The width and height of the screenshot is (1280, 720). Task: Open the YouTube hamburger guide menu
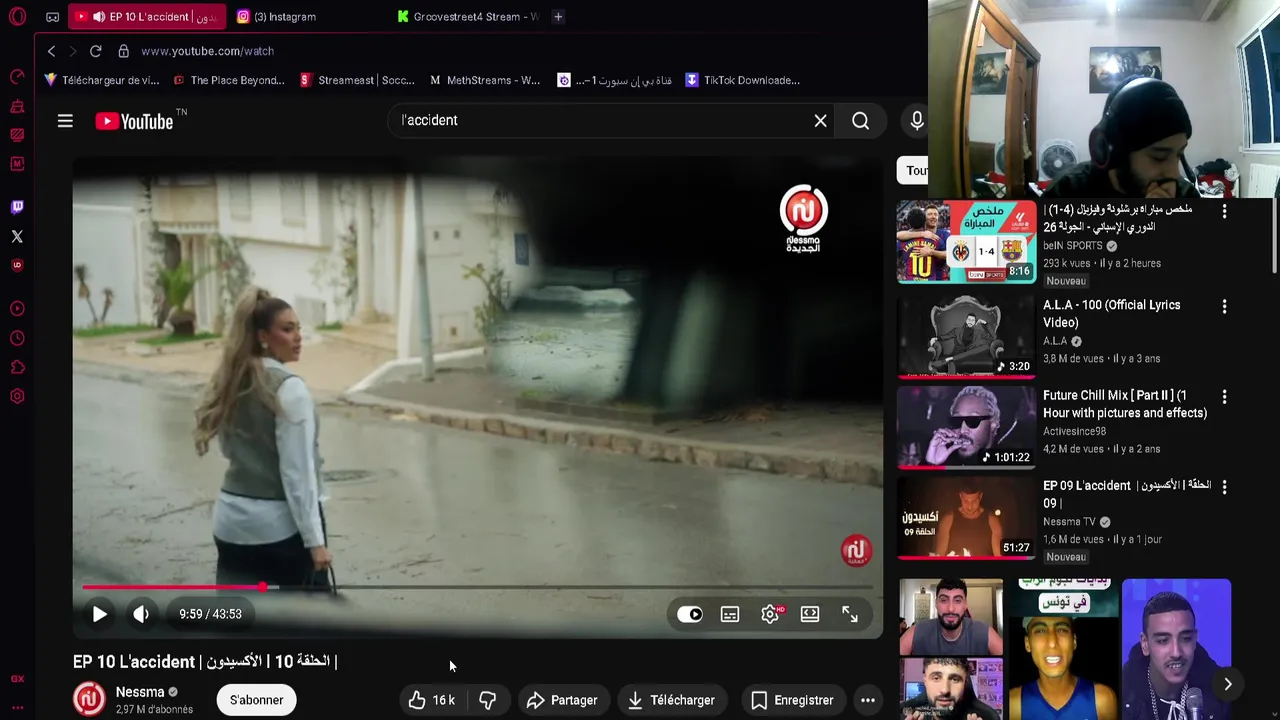65,121
